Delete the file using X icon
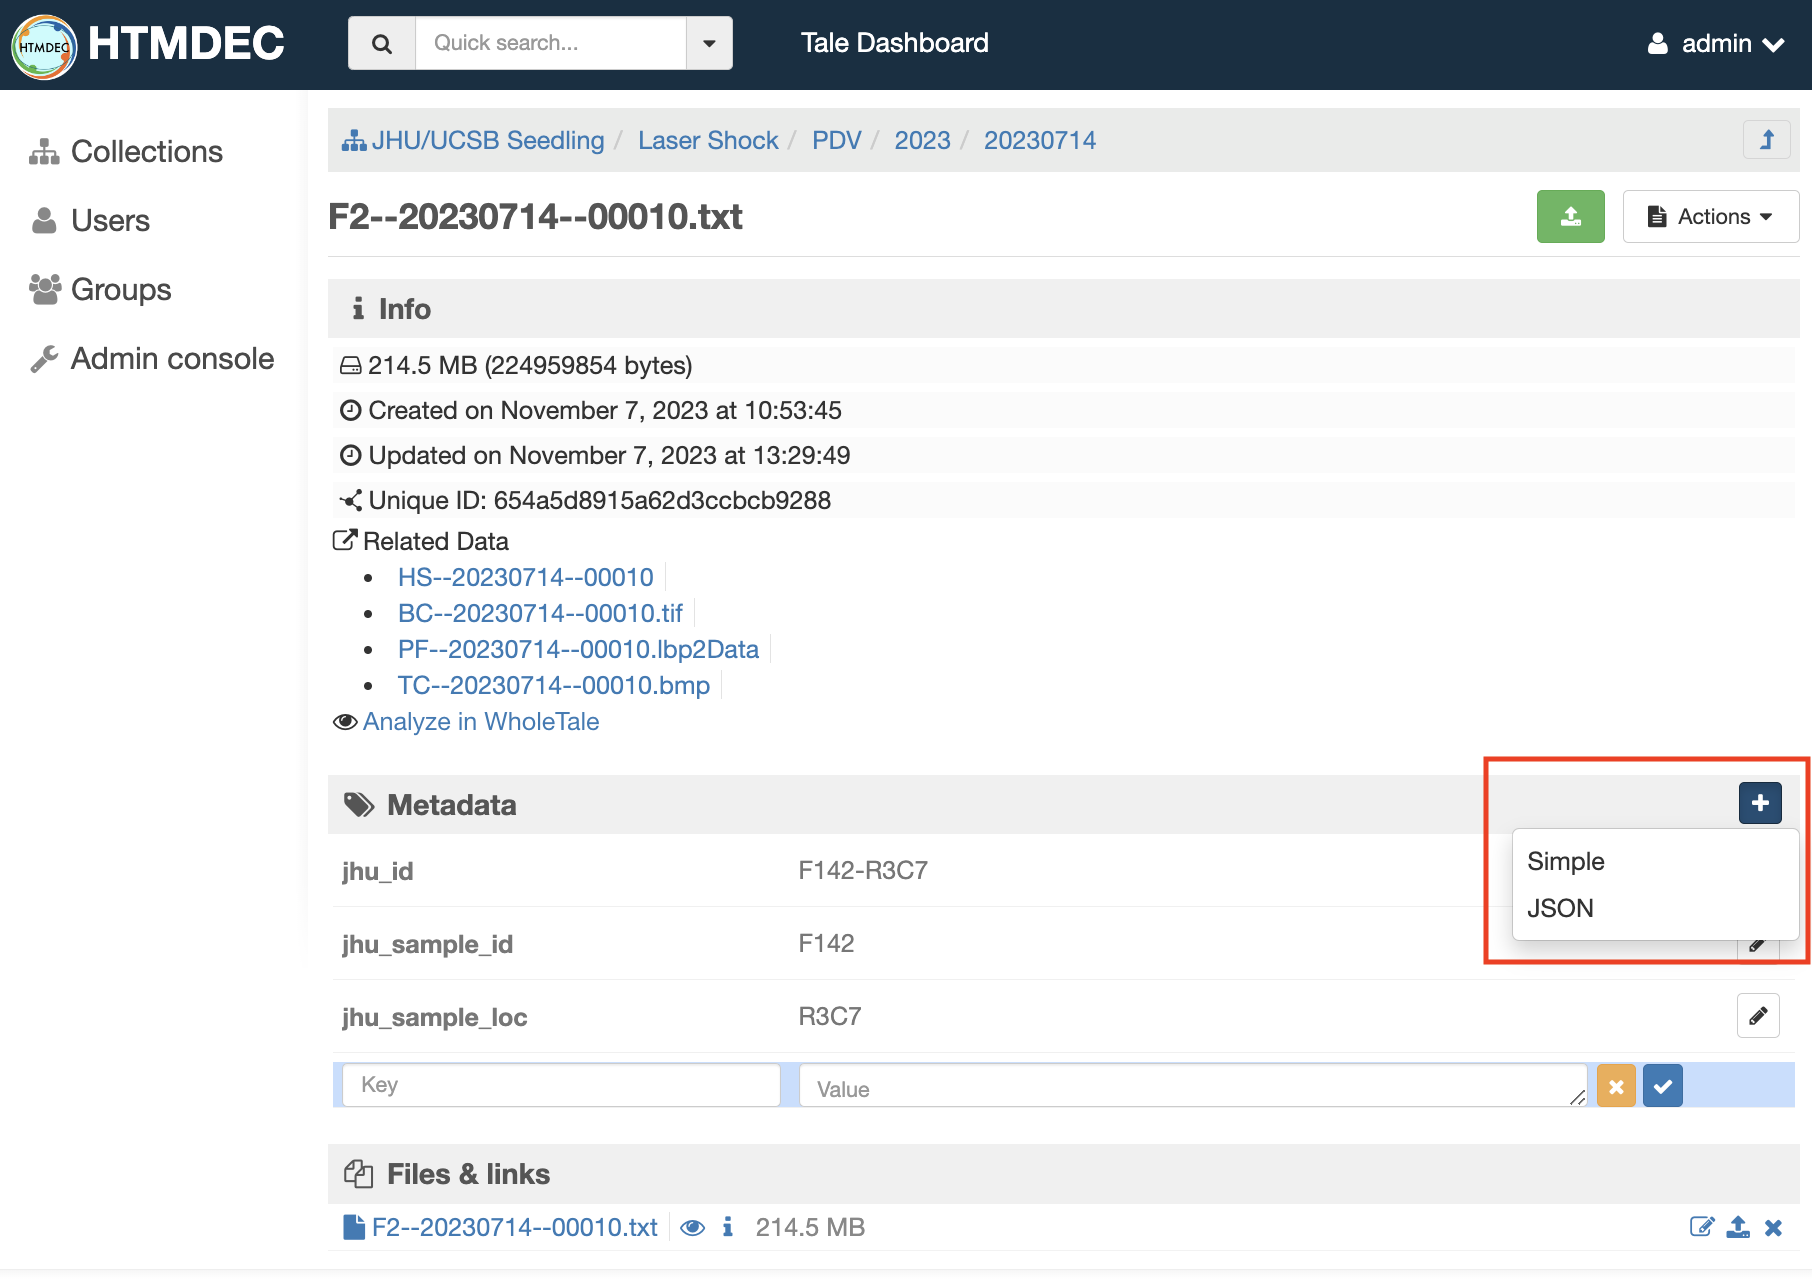The width and height of the screenshot is (1812, 1284). (1773, 1227)
